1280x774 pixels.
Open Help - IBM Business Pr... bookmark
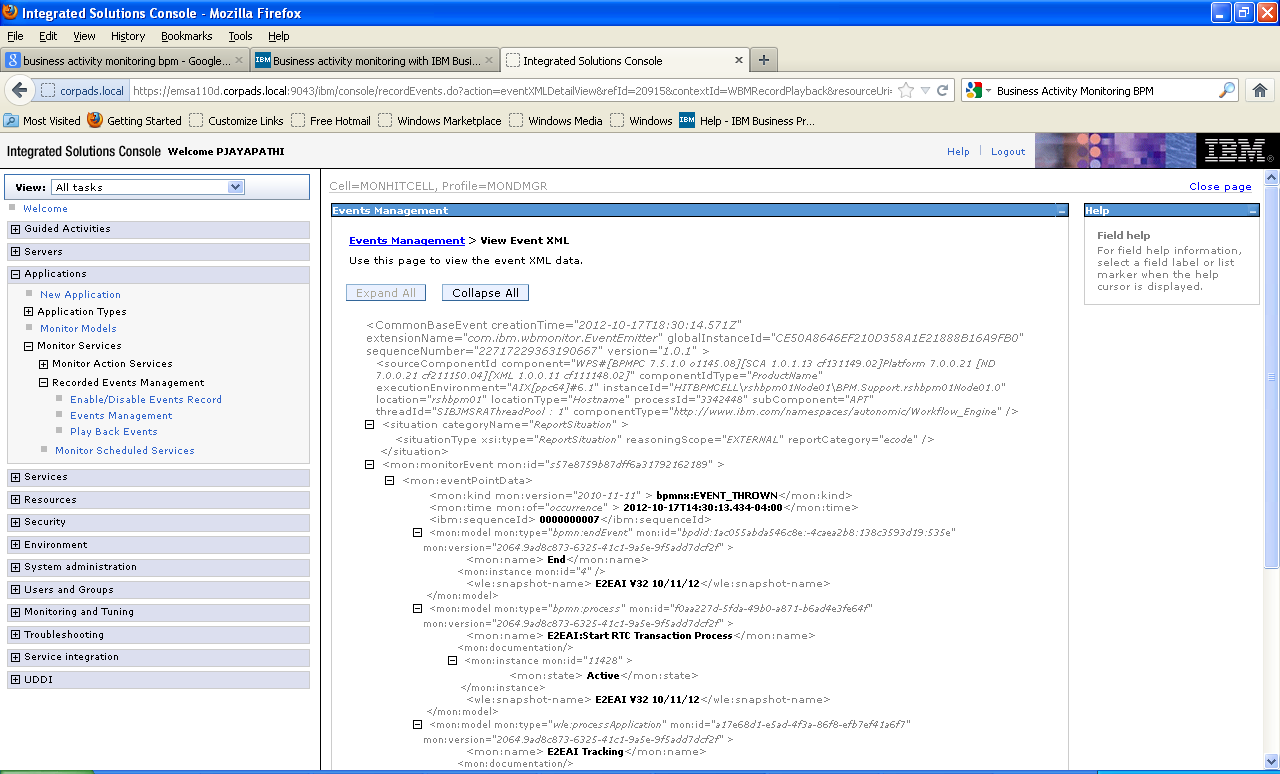coord(748,120)
